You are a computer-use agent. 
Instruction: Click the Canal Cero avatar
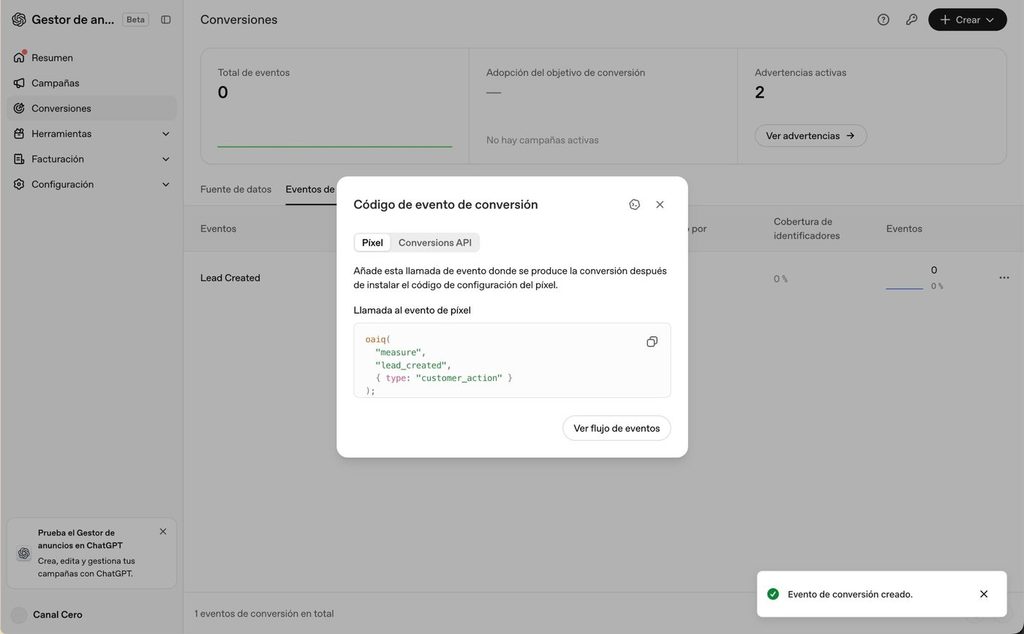19,614
